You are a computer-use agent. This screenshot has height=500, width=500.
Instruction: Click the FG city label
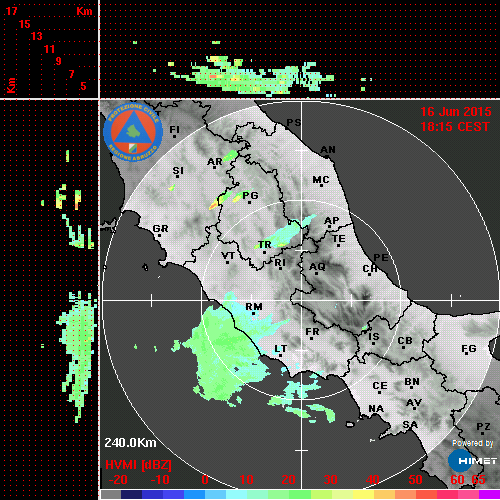469,349
